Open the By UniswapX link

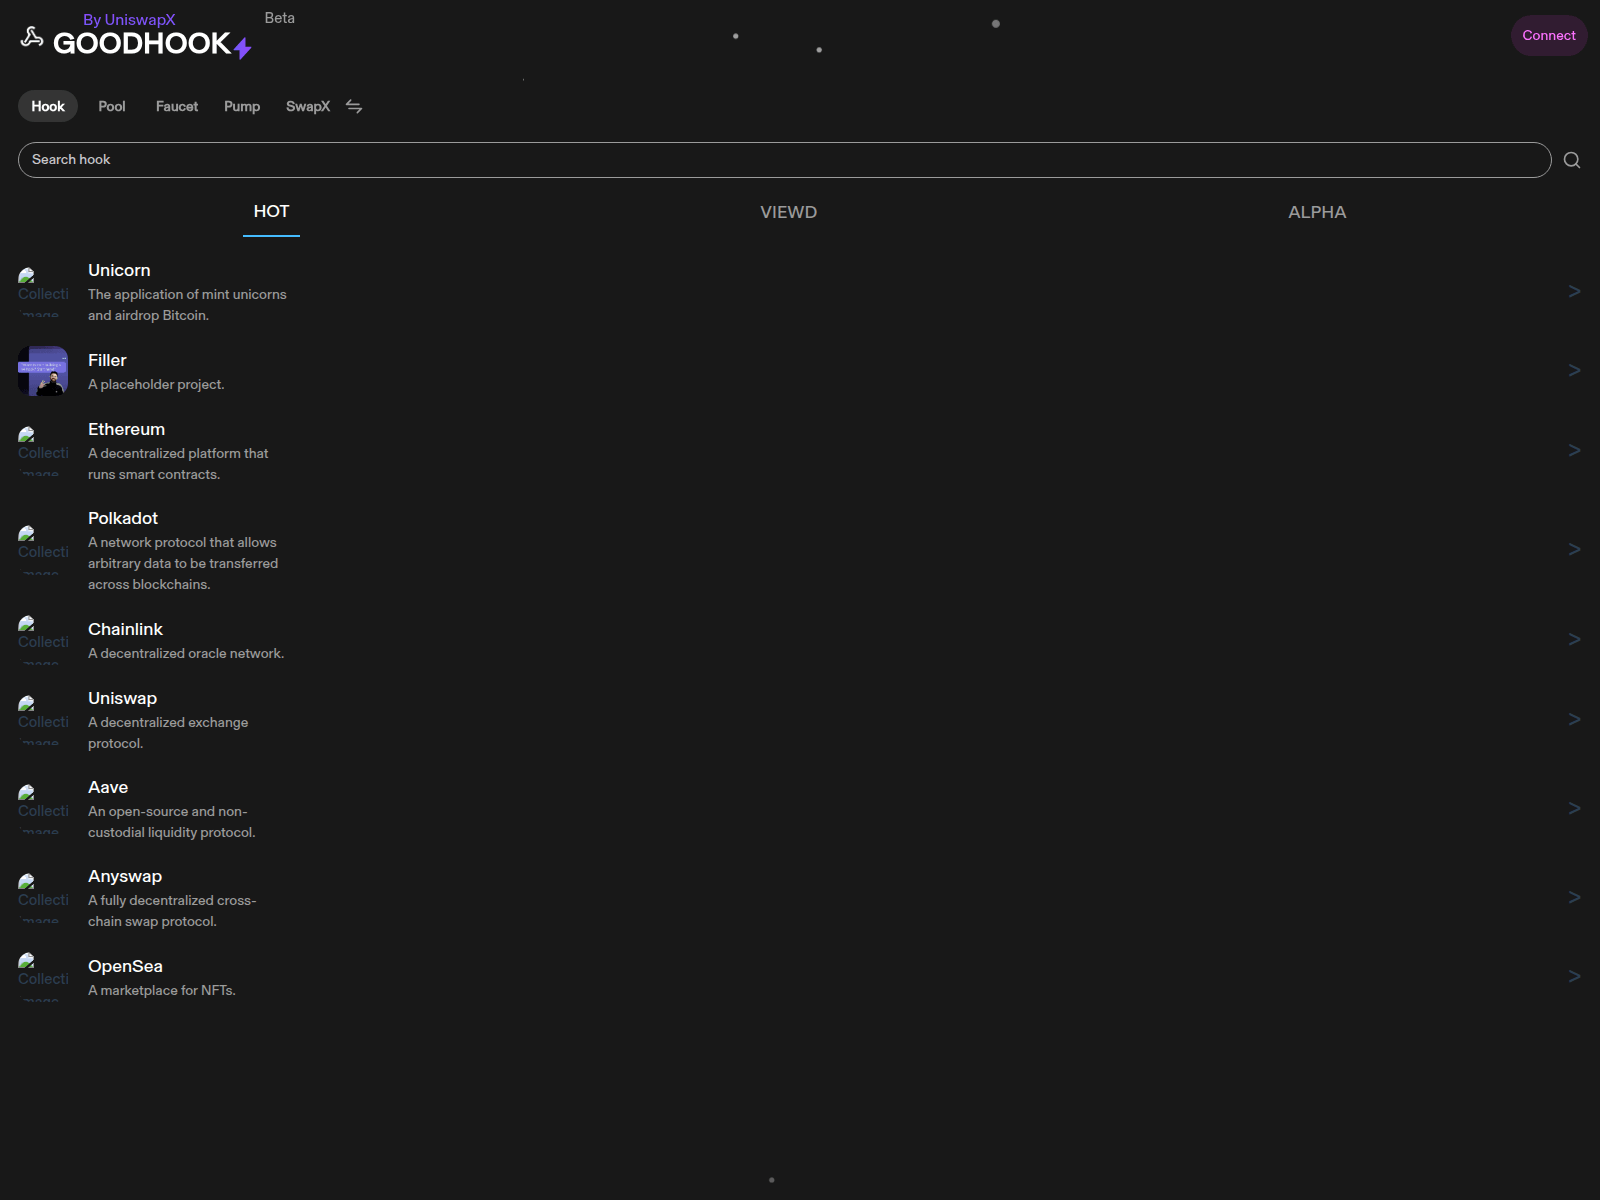pos(130,18)
